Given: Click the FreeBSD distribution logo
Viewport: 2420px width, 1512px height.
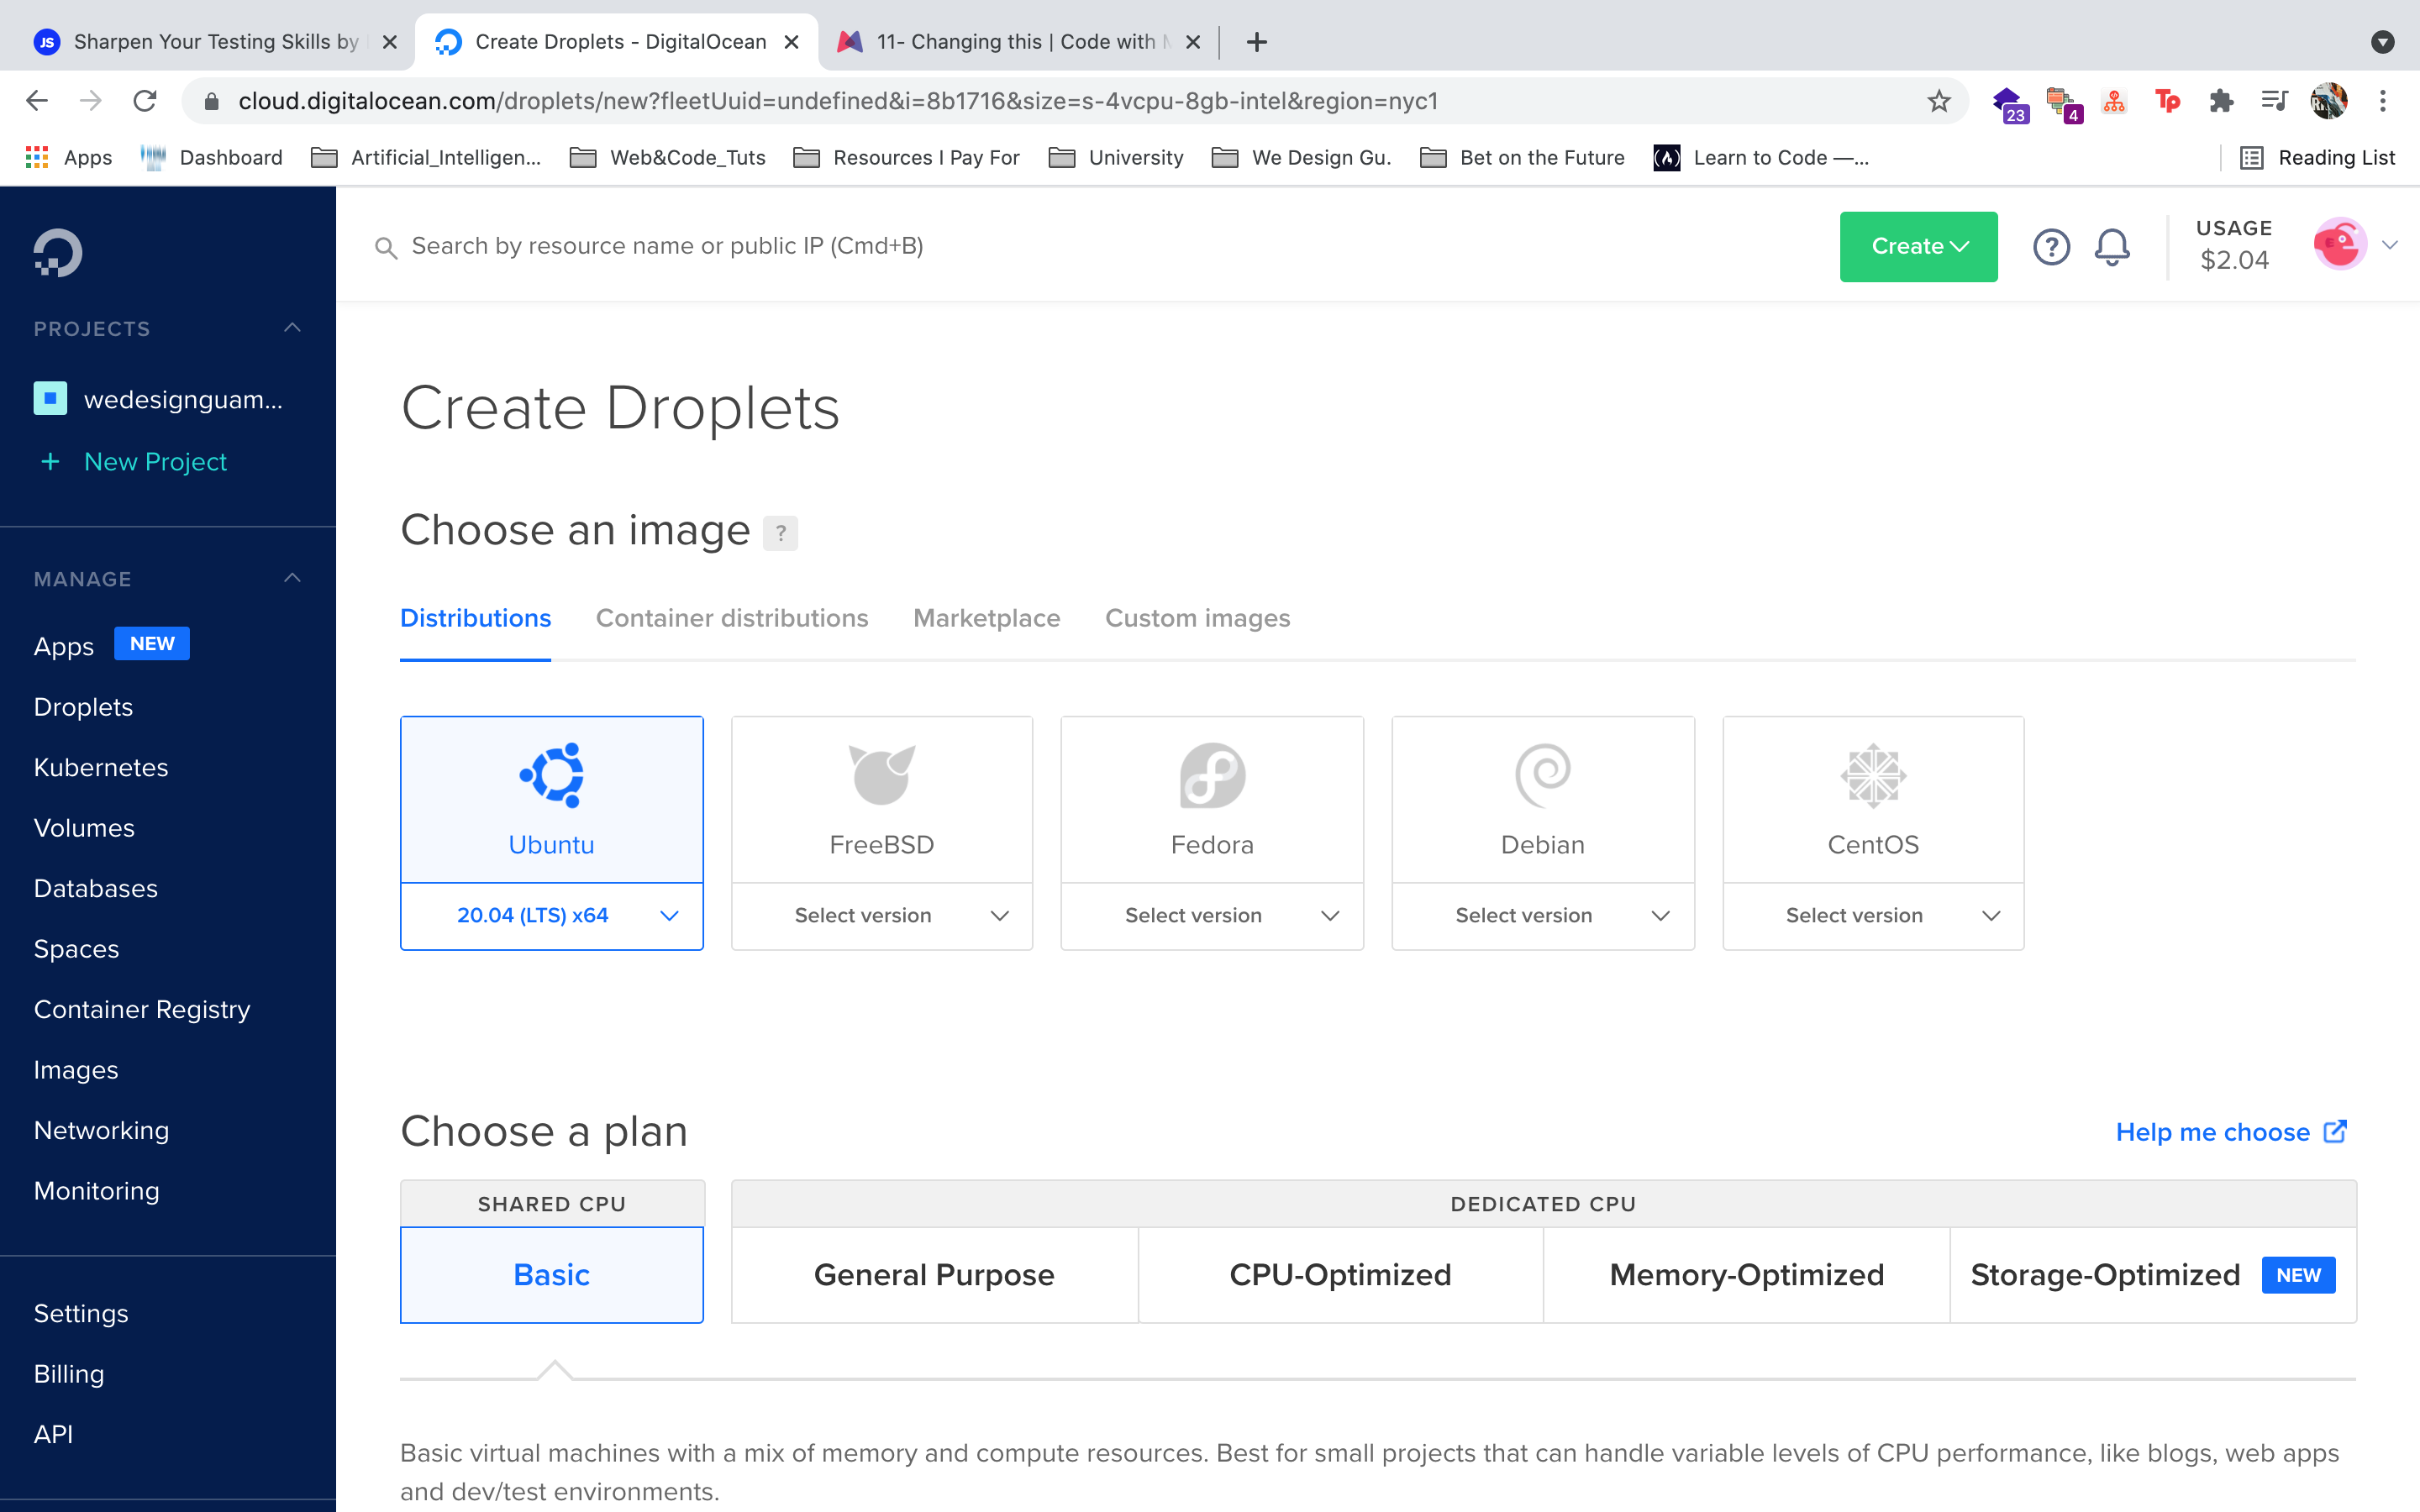Looking at the screenshot, I should (x=881, y=774).
